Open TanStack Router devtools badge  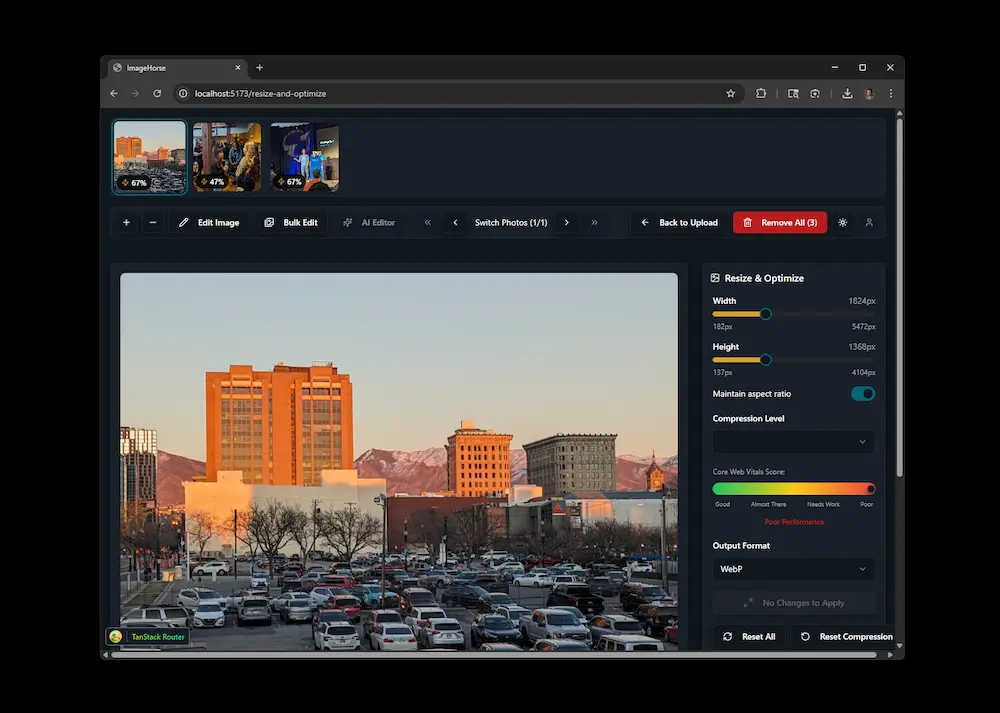[148, 636]
